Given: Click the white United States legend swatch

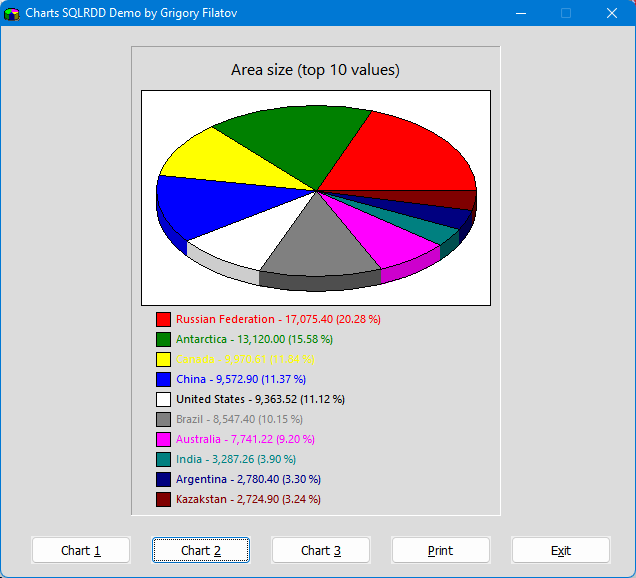Looking at the screenshot, I should point(163,399).
